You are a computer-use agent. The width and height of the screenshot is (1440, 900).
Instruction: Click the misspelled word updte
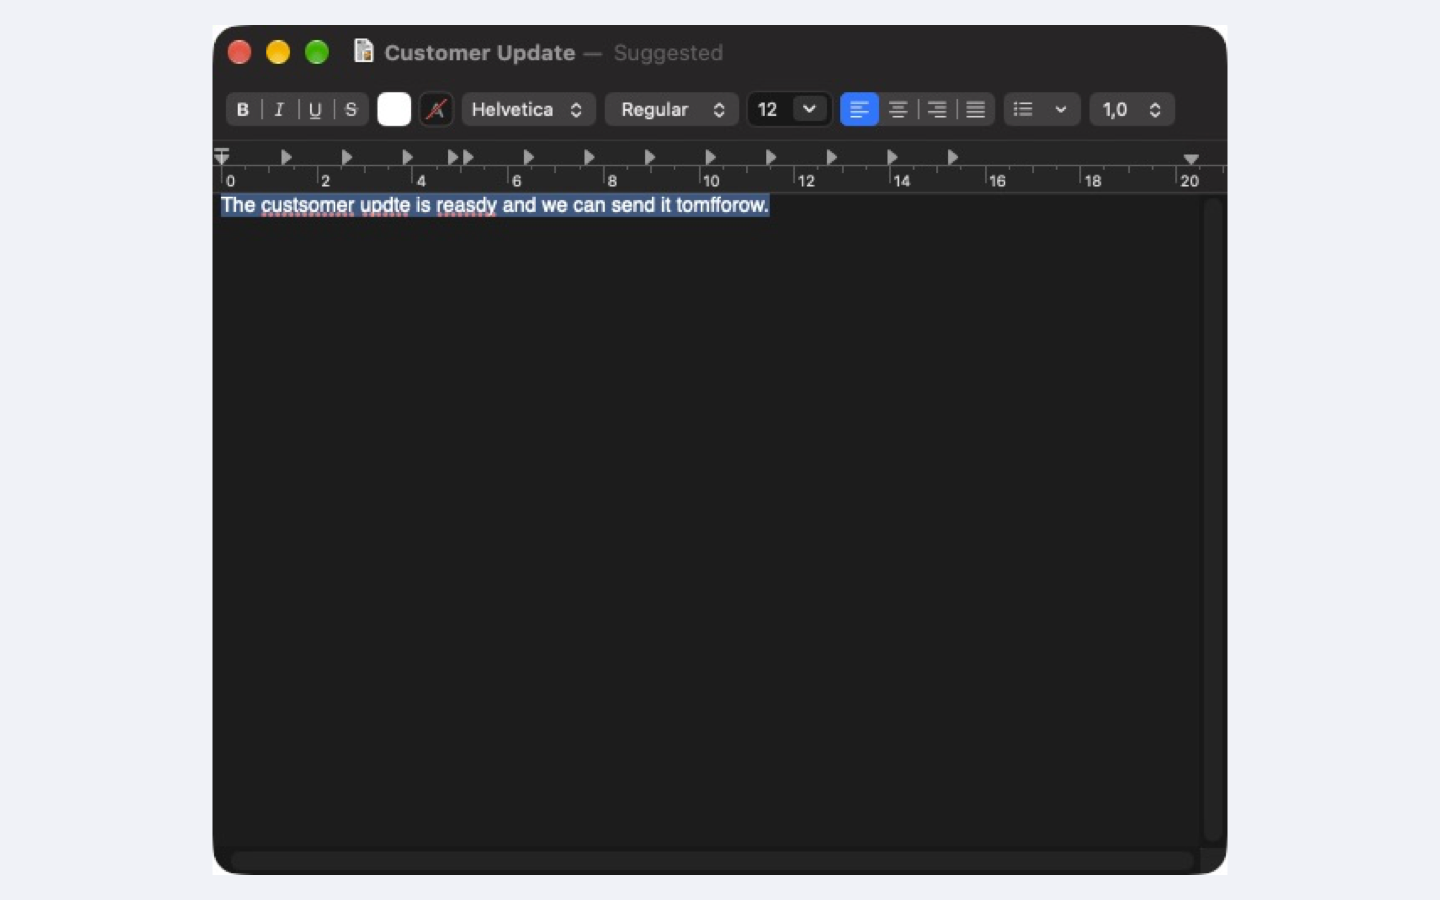click(384, 205)
